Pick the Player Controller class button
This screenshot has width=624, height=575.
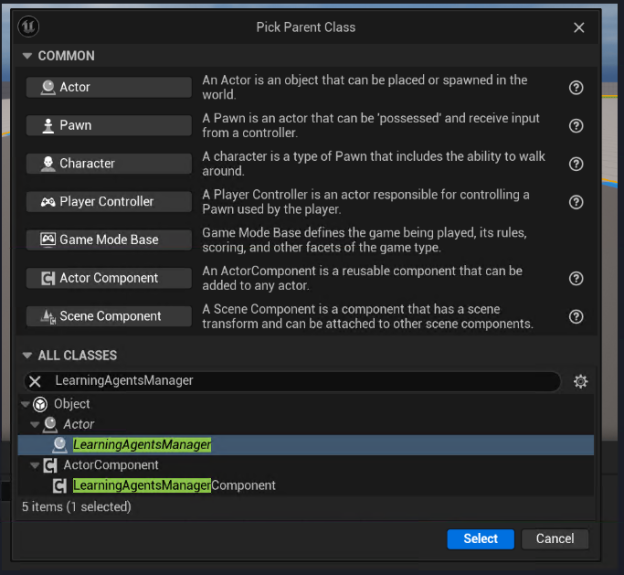coord(109,202)
